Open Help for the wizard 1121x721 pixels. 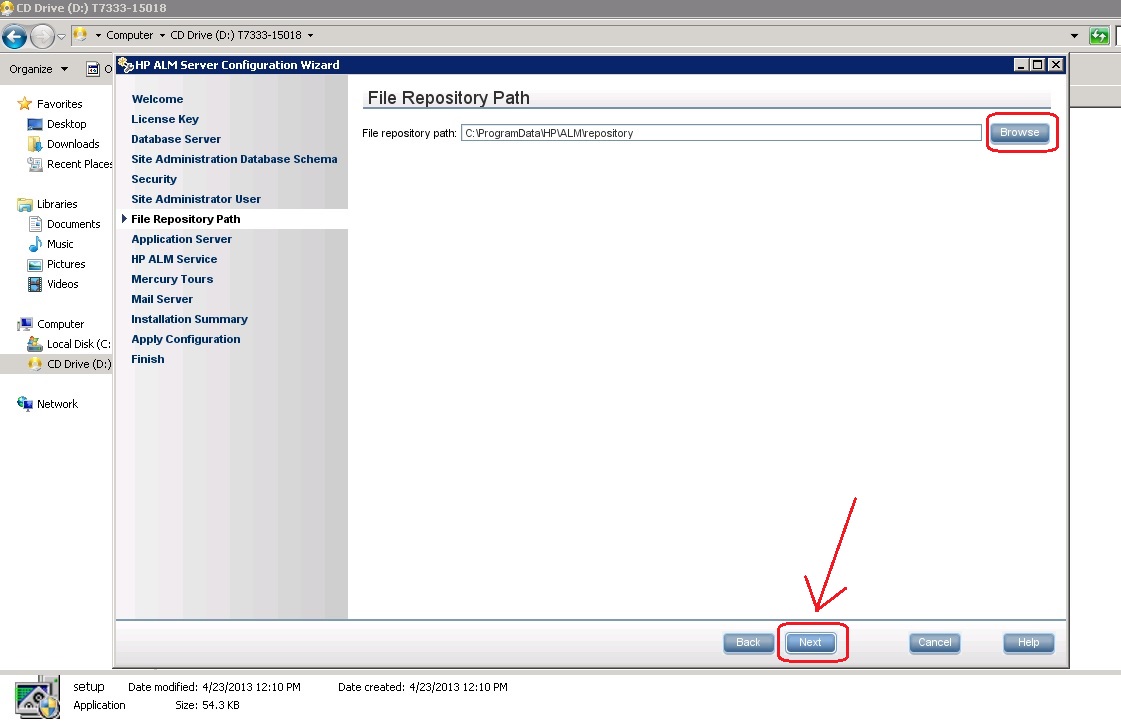tap(1028, 642)
